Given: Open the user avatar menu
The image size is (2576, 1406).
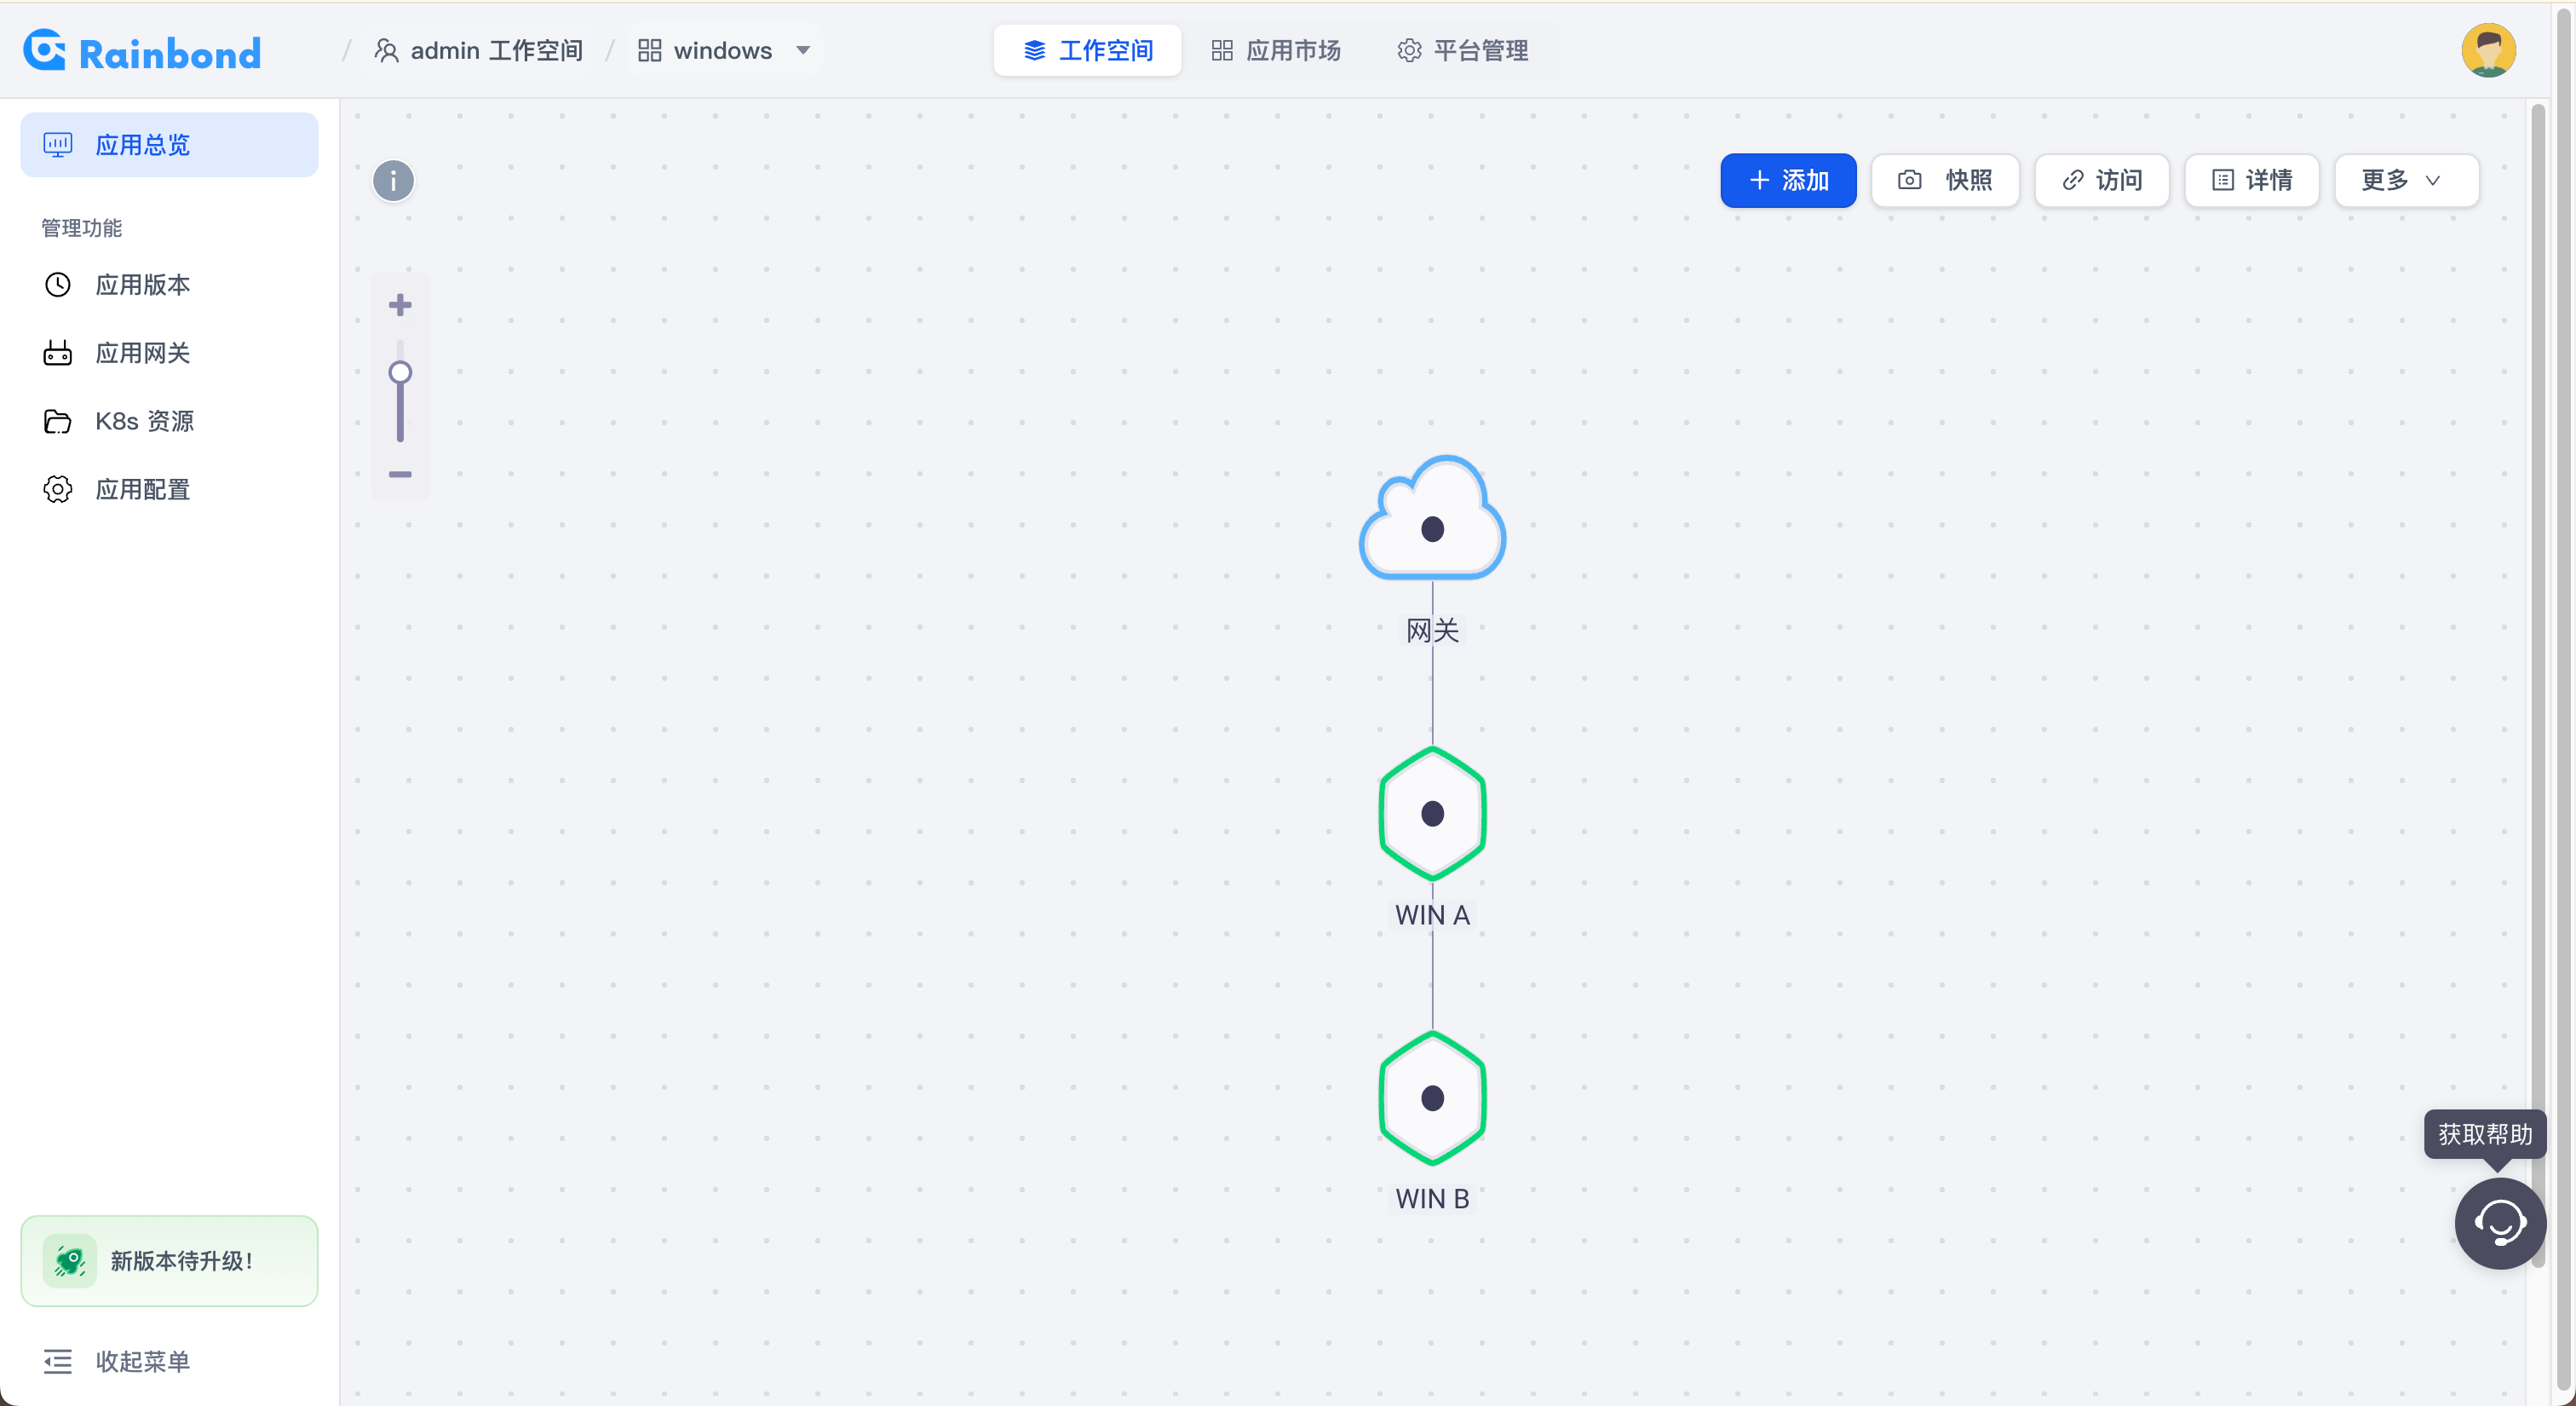Looking at the screenshot, I should click(2488, 50).
